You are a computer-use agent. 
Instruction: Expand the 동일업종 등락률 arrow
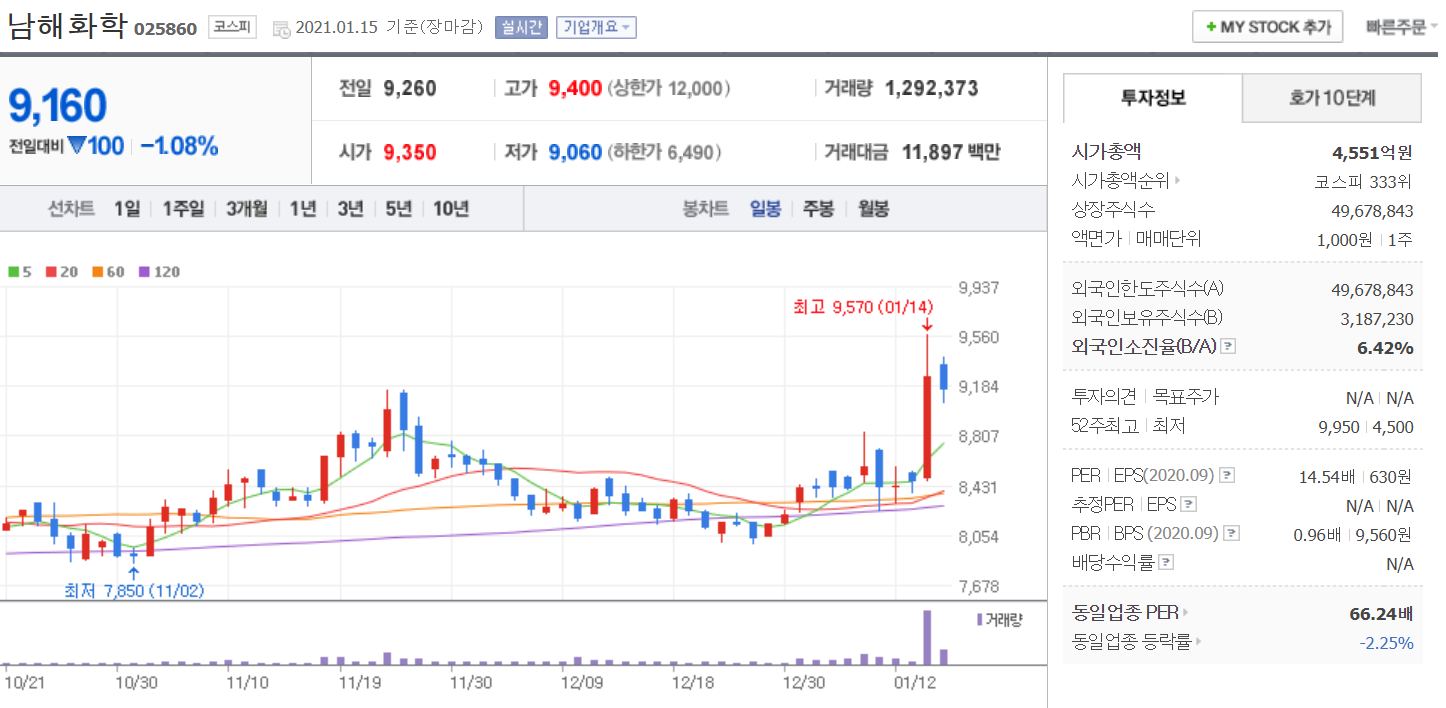(x=1198, y=642)
